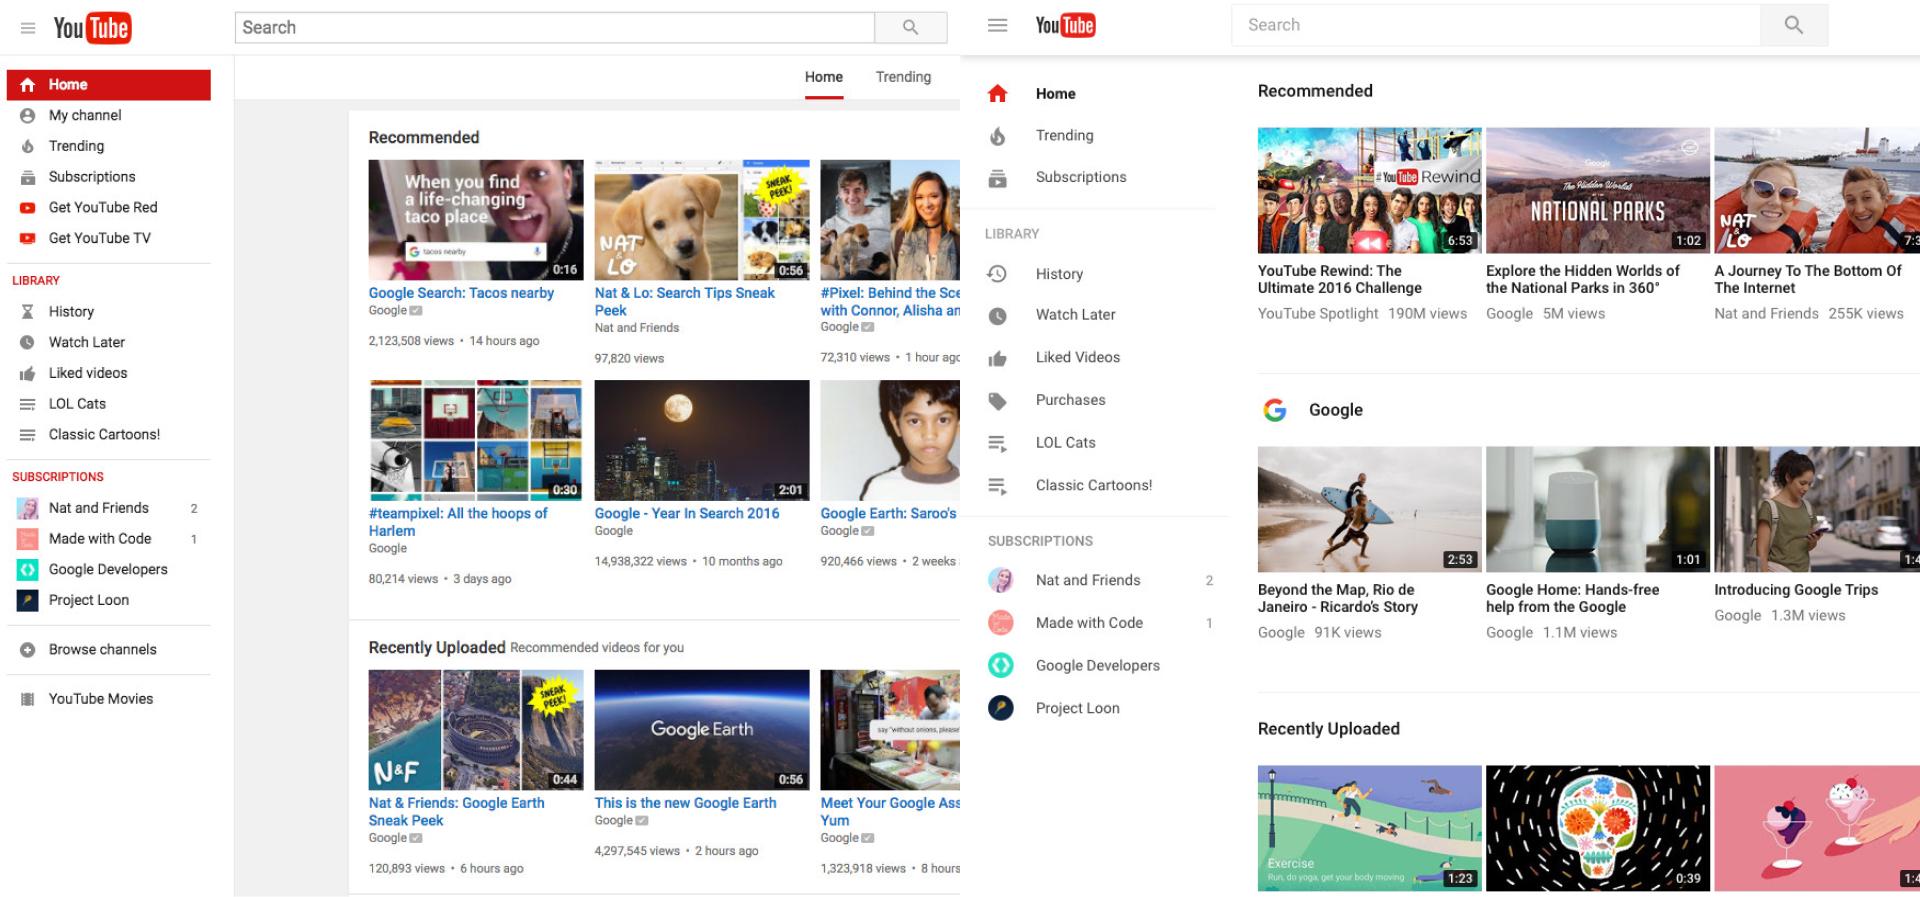Viewport: 1920px width, 897px height.
Task: Click the Get YouTube Red play icon
Action: coord(28,208)
